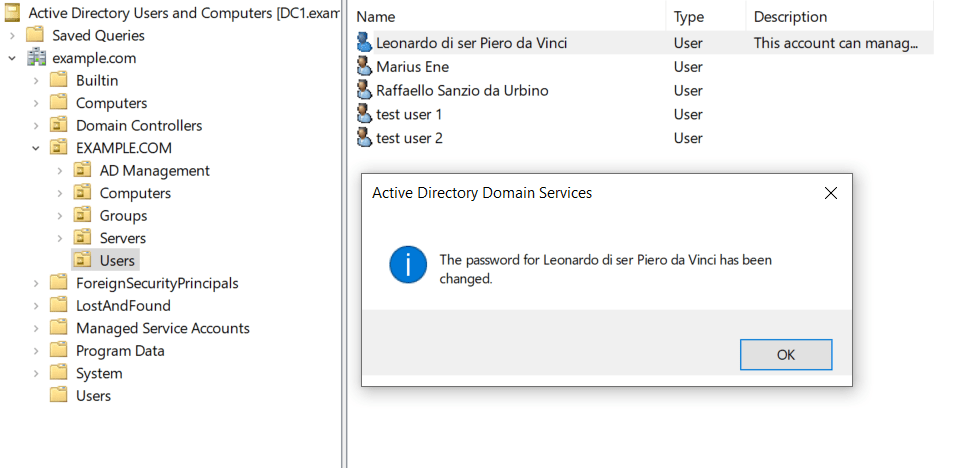Sort users by Type column header
The width and height of the screenshot is (960, 468).
(x=688, y=17)
